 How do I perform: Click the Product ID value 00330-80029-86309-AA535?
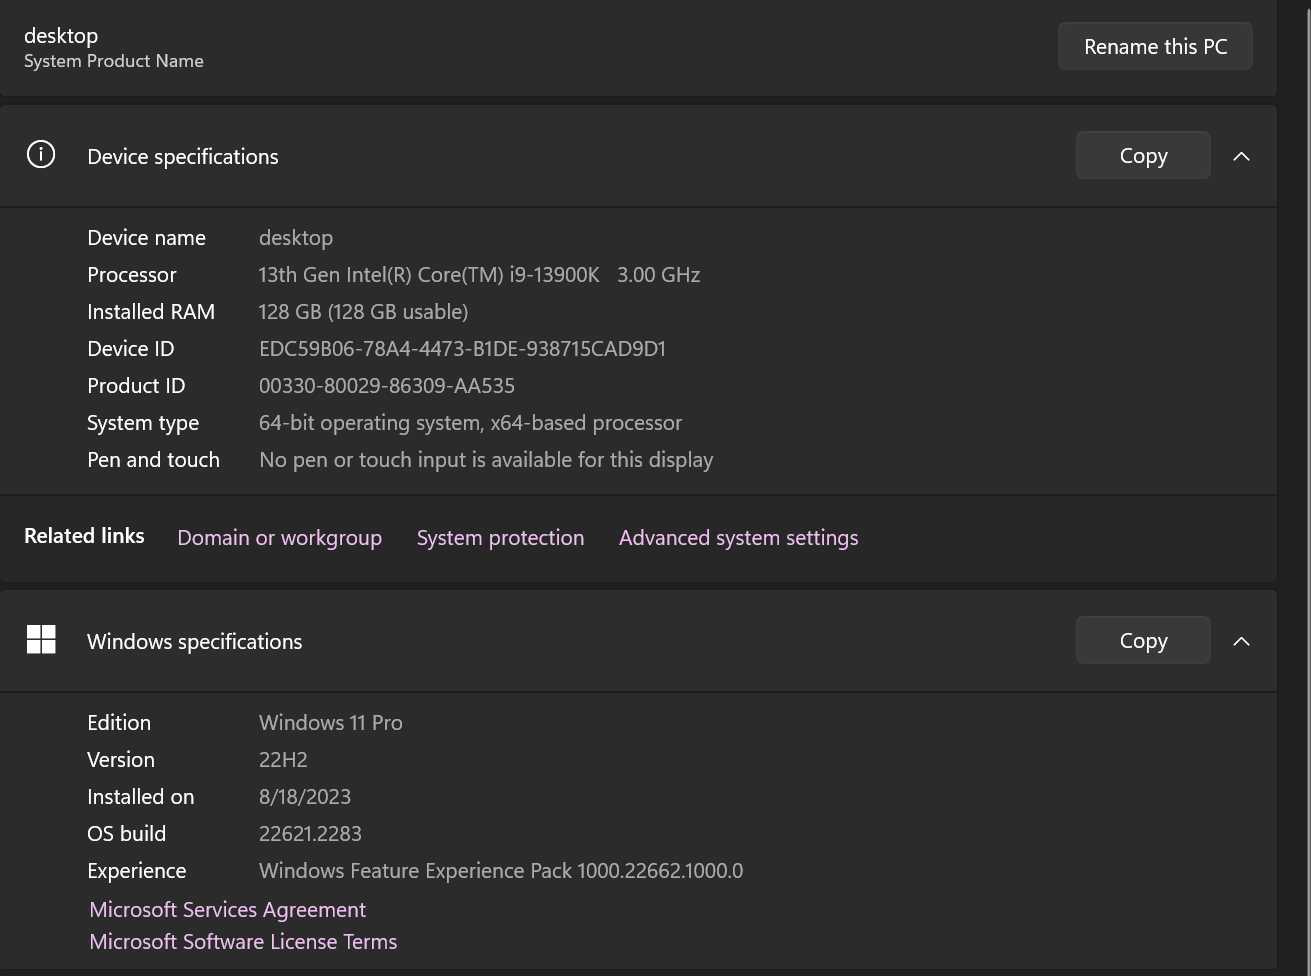pos(387,386)
